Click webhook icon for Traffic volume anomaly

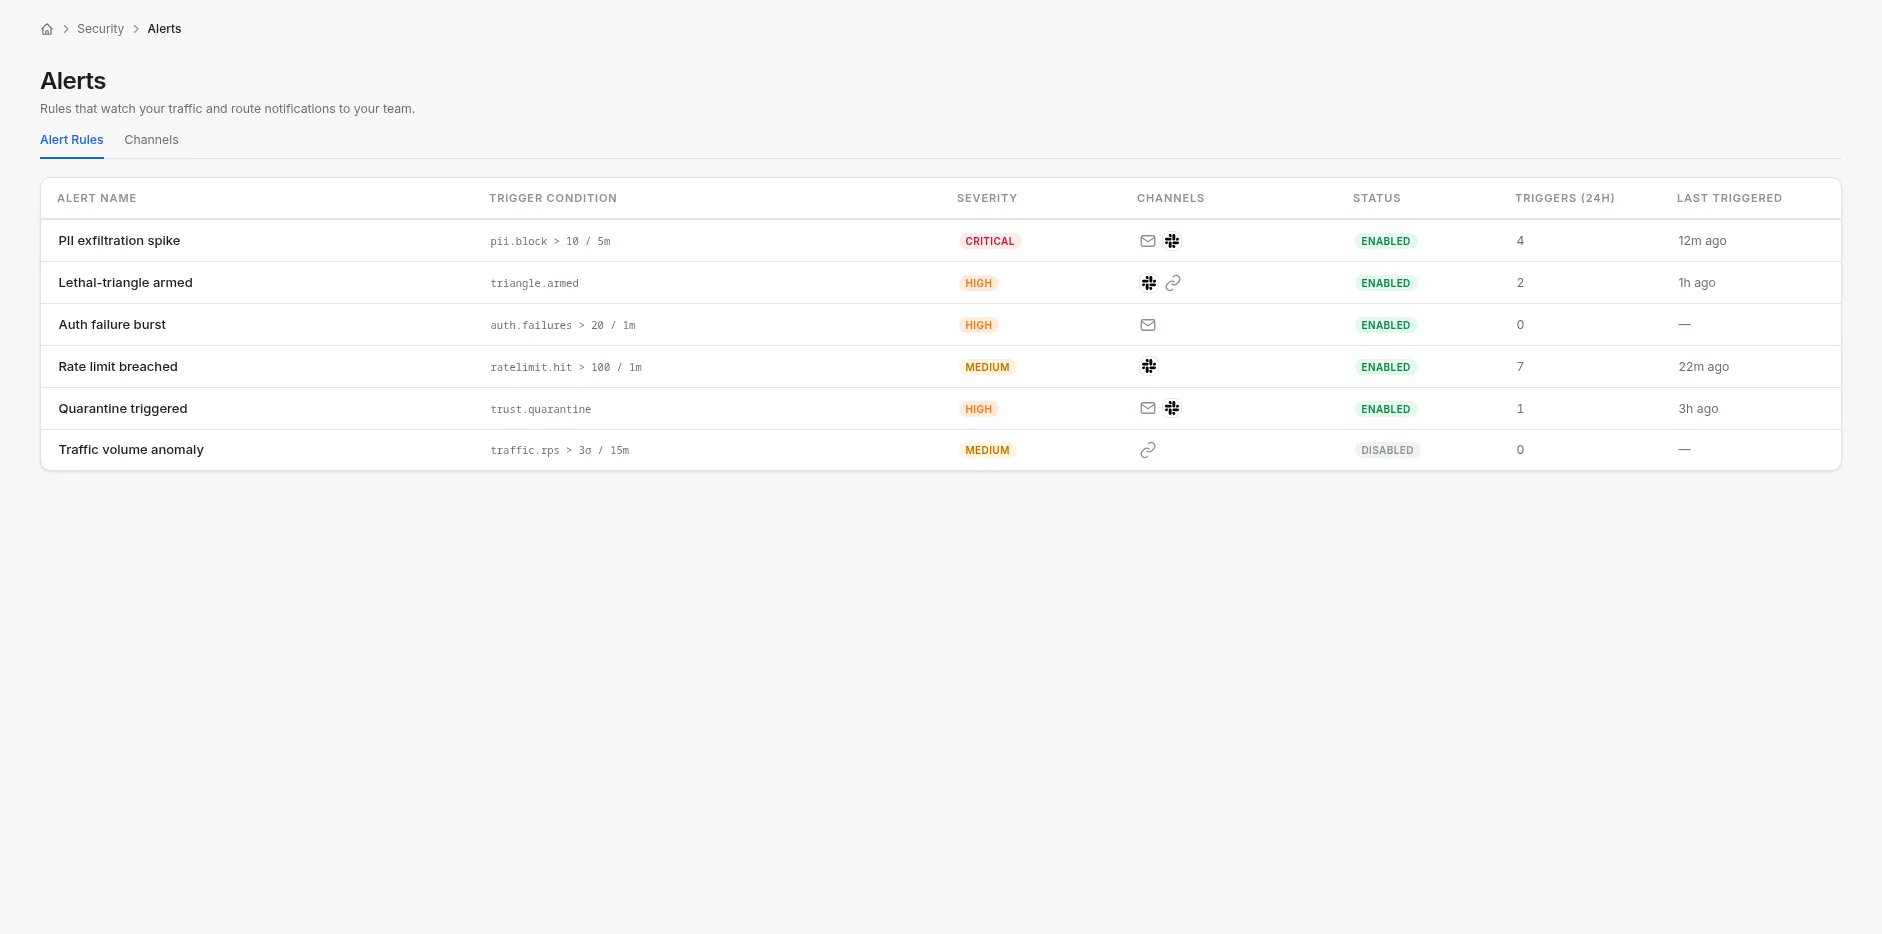pyautogui.click(x=1148, y=450)
